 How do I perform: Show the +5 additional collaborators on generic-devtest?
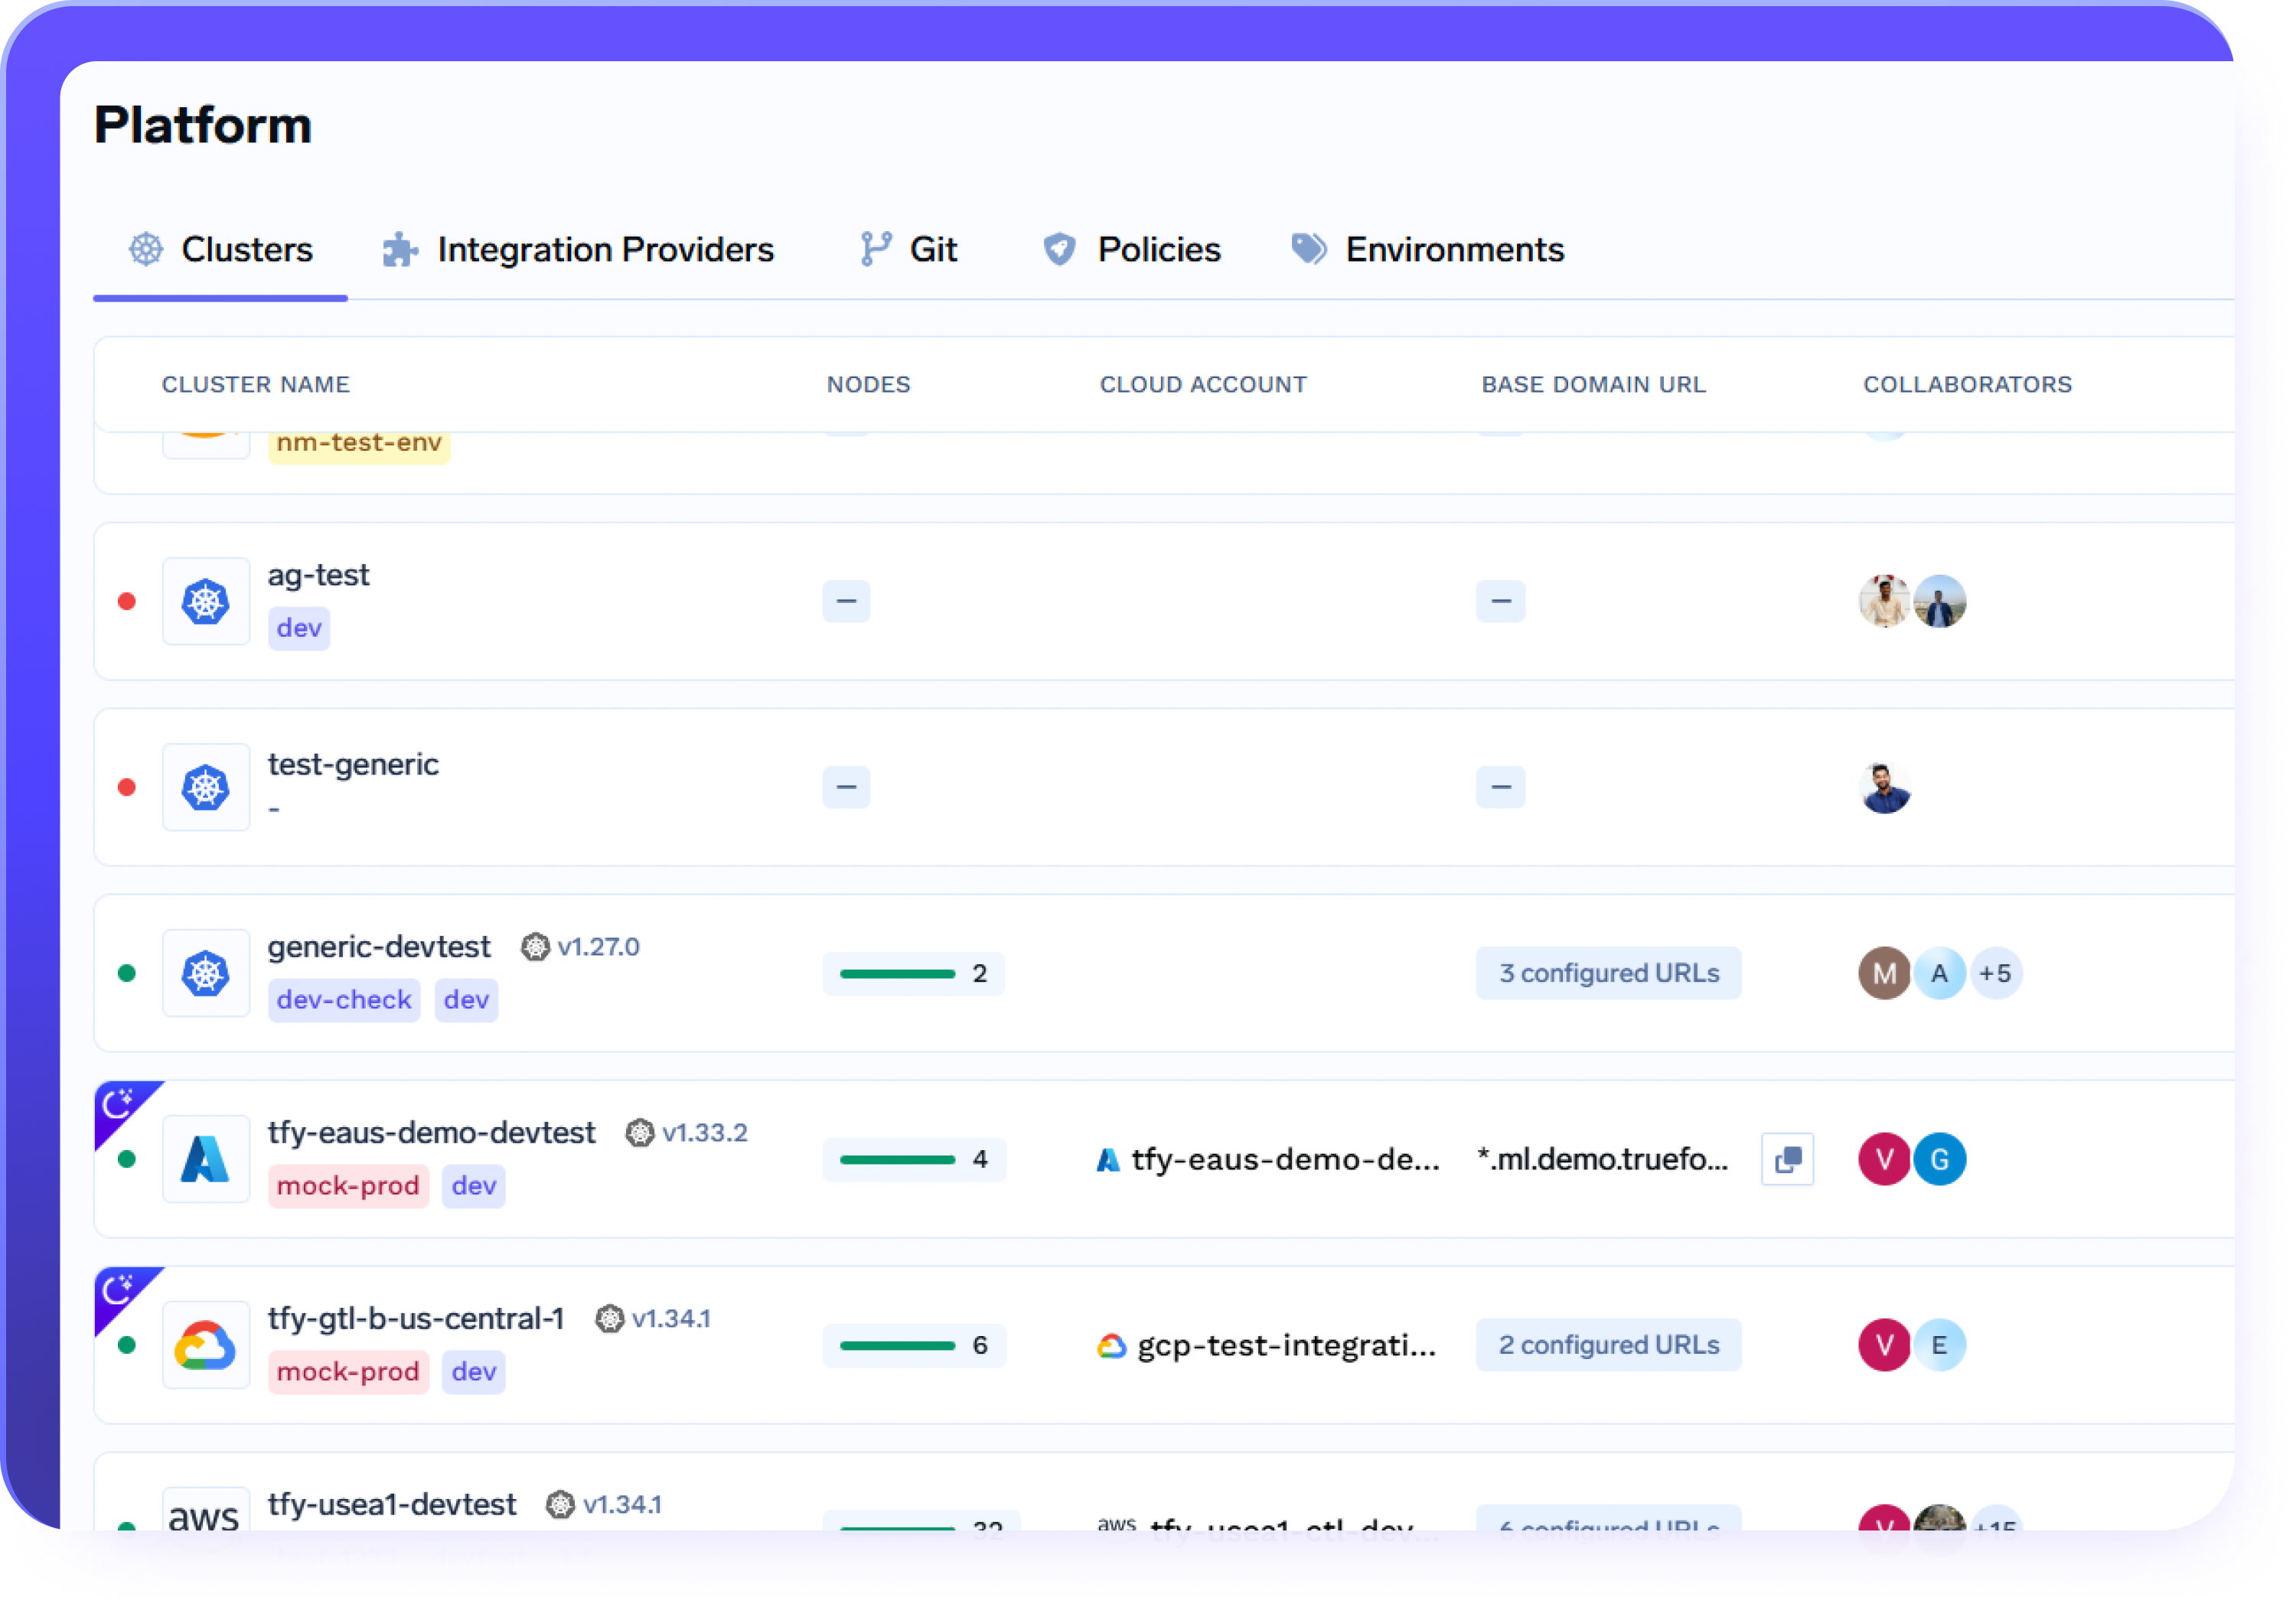(1995, 973)
